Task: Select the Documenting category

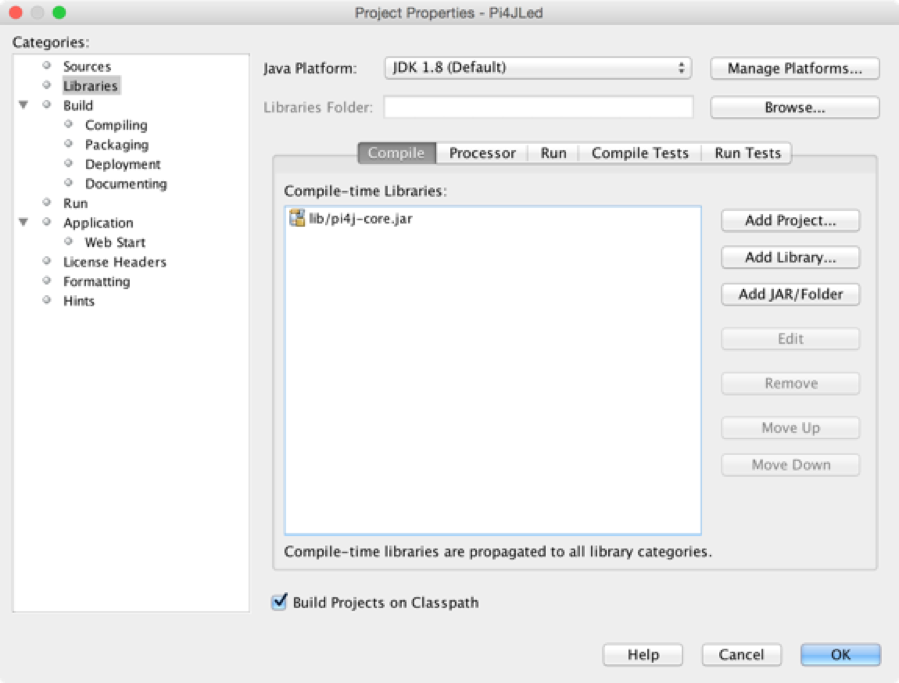Action: click(126, 184)
